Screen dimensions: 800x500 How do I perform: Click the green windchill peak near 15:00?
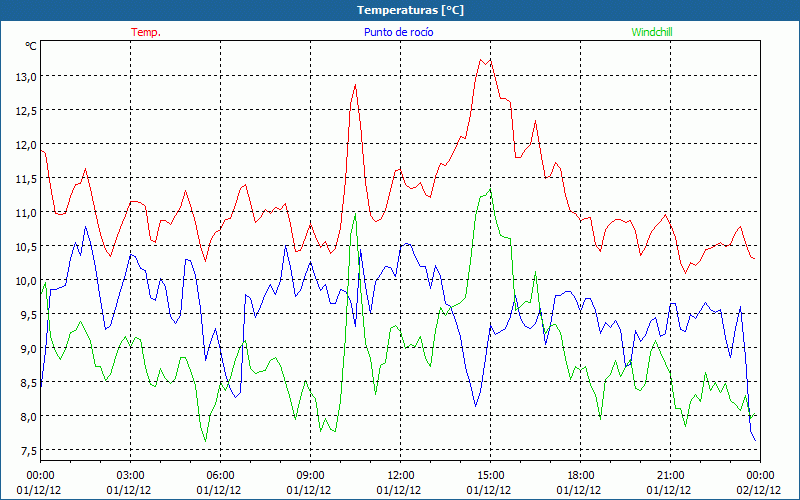pyautogui.click(x=490, y=189)
